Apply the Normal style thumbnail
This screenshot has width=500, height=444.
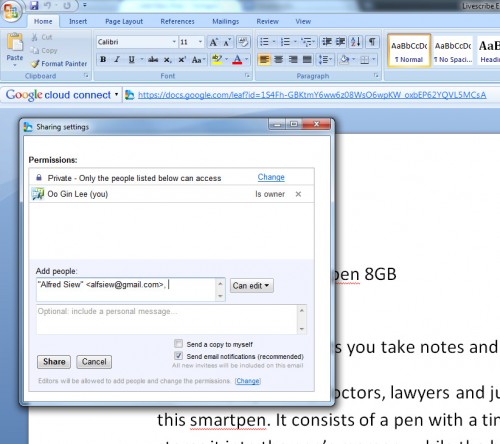(x=409, y=51)
